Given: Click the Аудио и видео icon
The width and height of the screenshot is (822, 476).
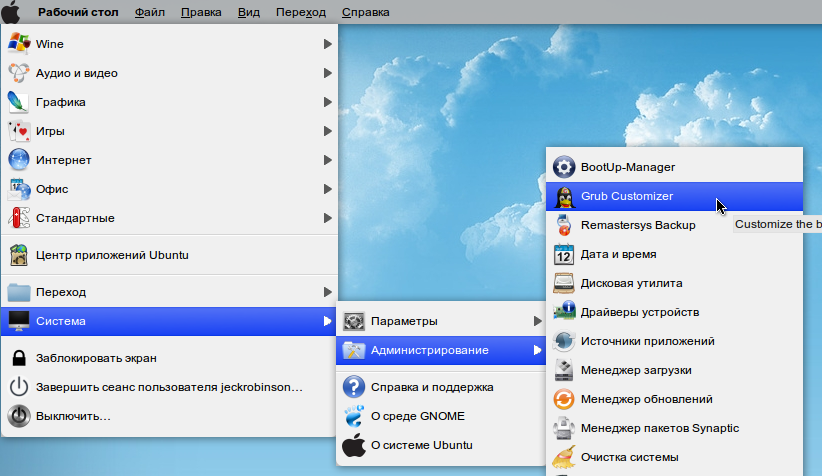Looking at the screenshot, I should coord(19,73).
